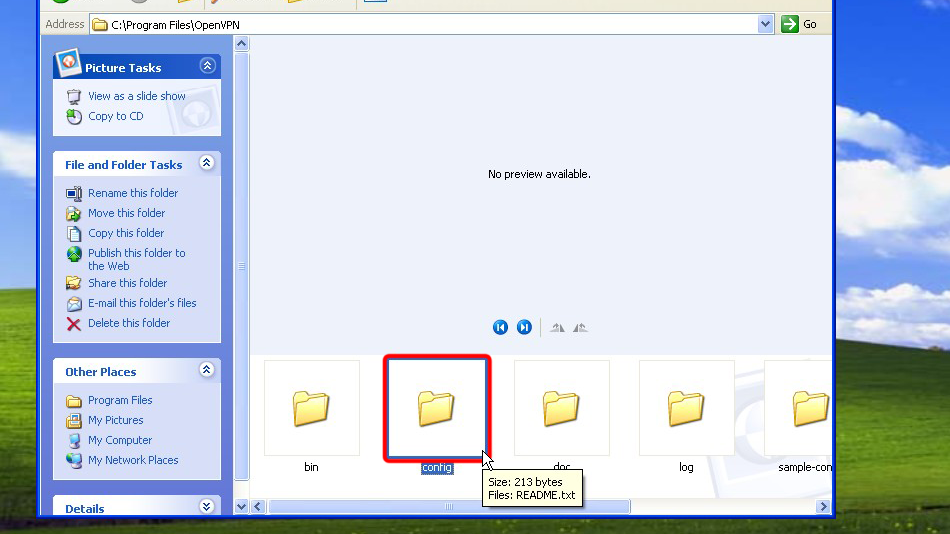Click the My Network Places icon
Viewport: 950px width, 534px height.
tap(74, 460)
